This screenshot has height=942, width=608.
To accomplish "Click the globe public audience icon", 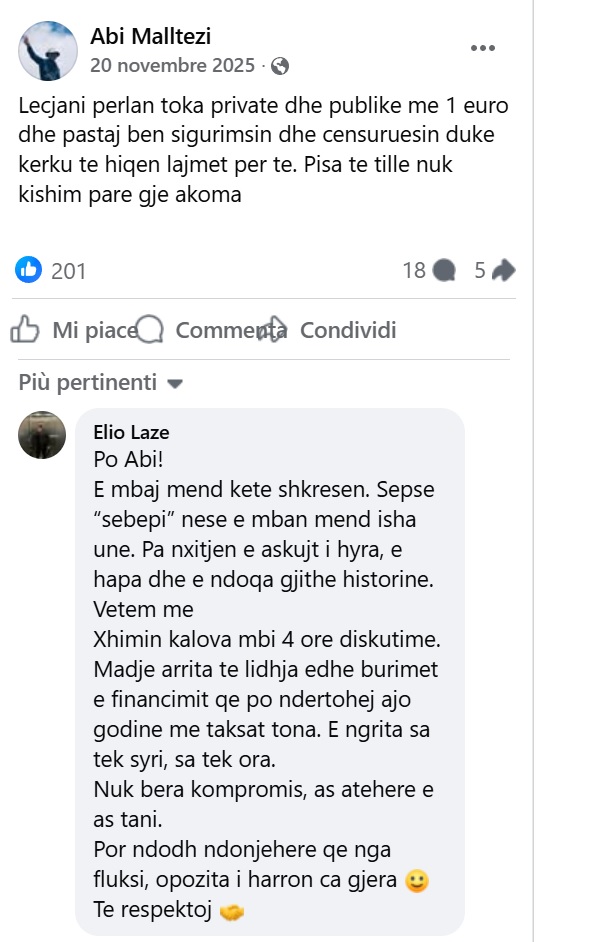I will point(280,66).
